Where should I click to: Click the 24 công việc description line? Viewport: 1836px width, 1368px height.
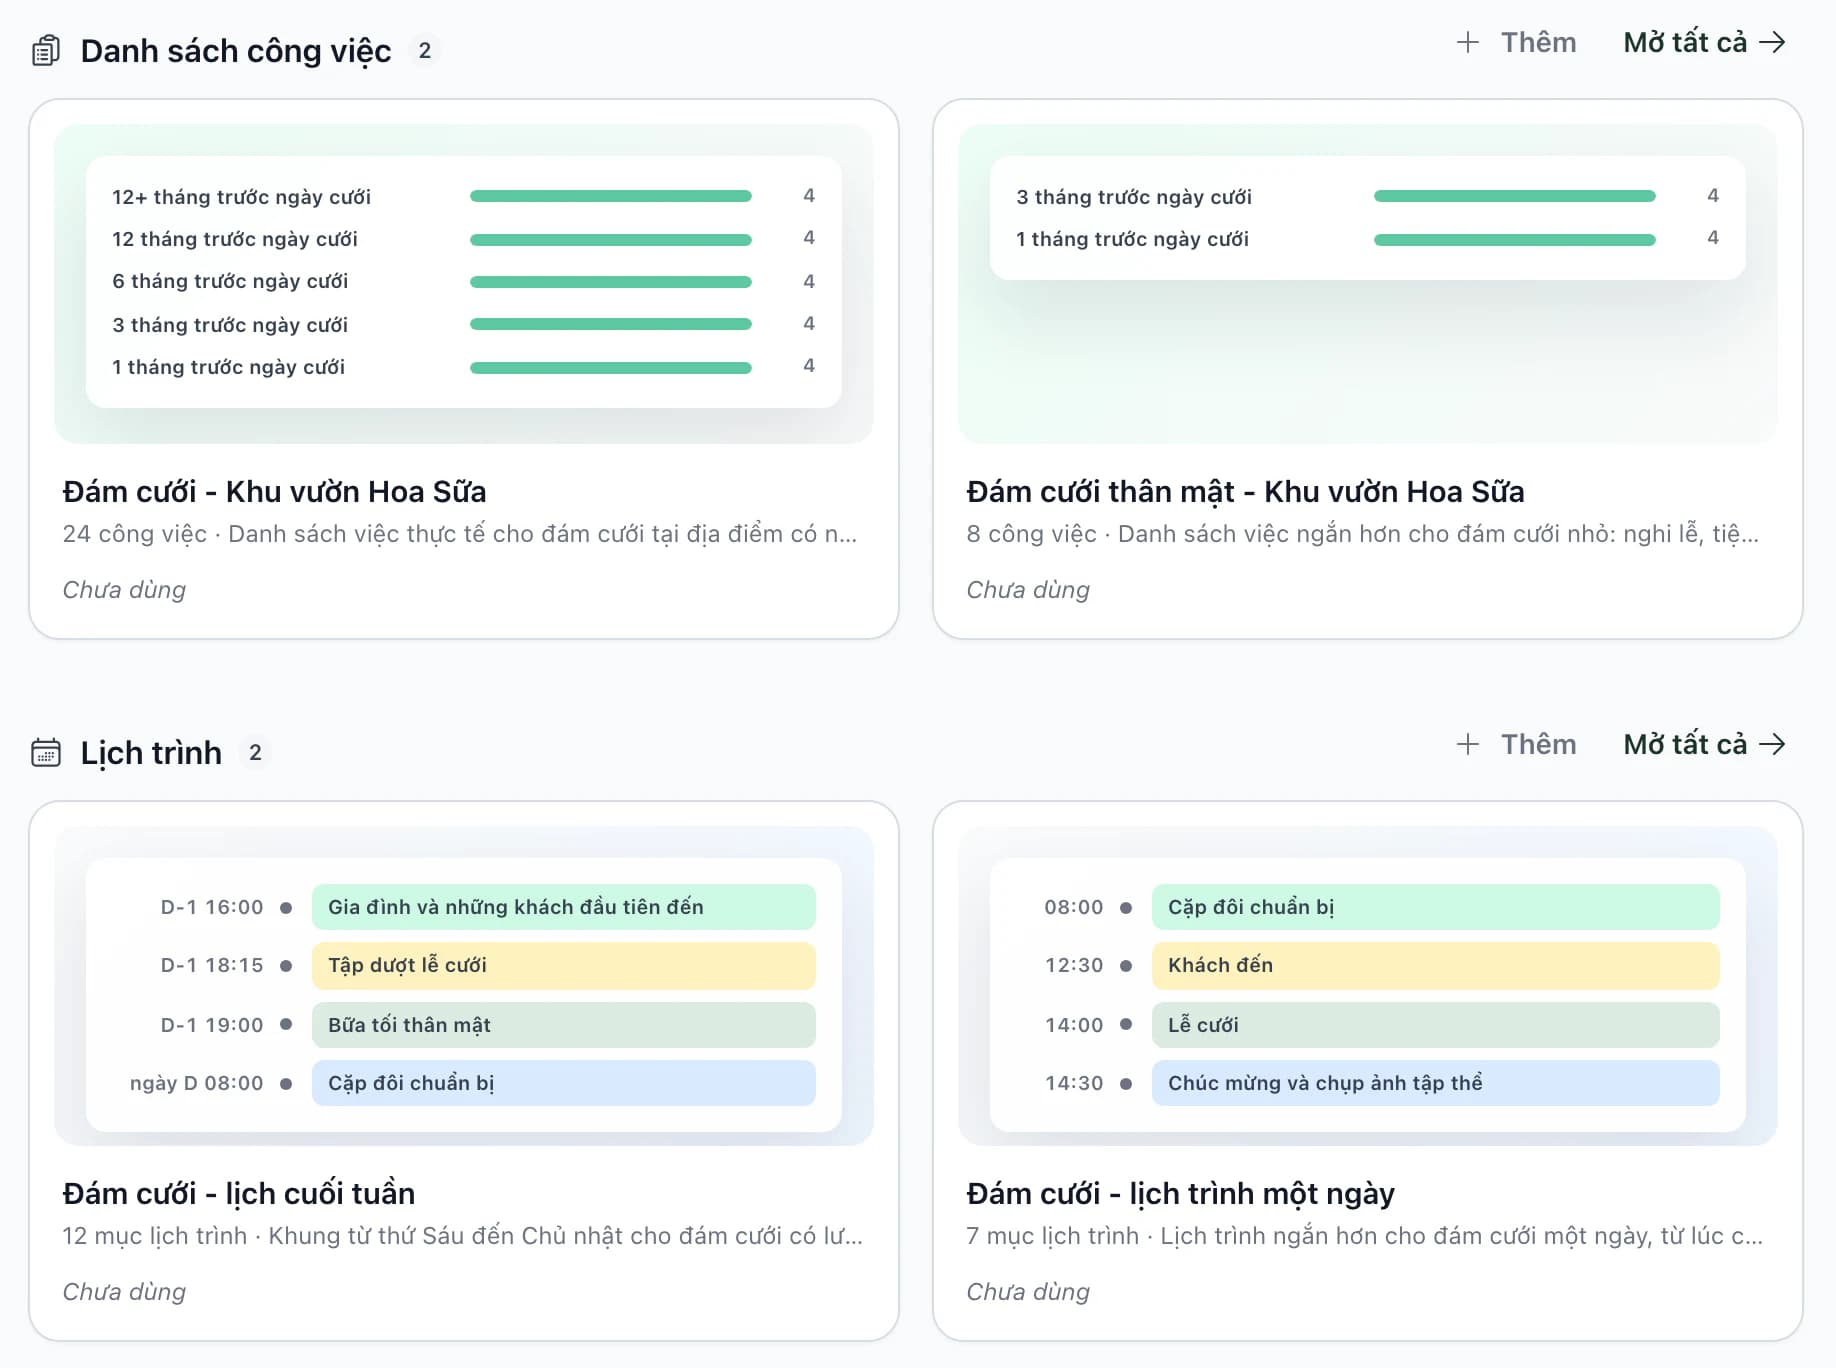click(x=460, y=534)
